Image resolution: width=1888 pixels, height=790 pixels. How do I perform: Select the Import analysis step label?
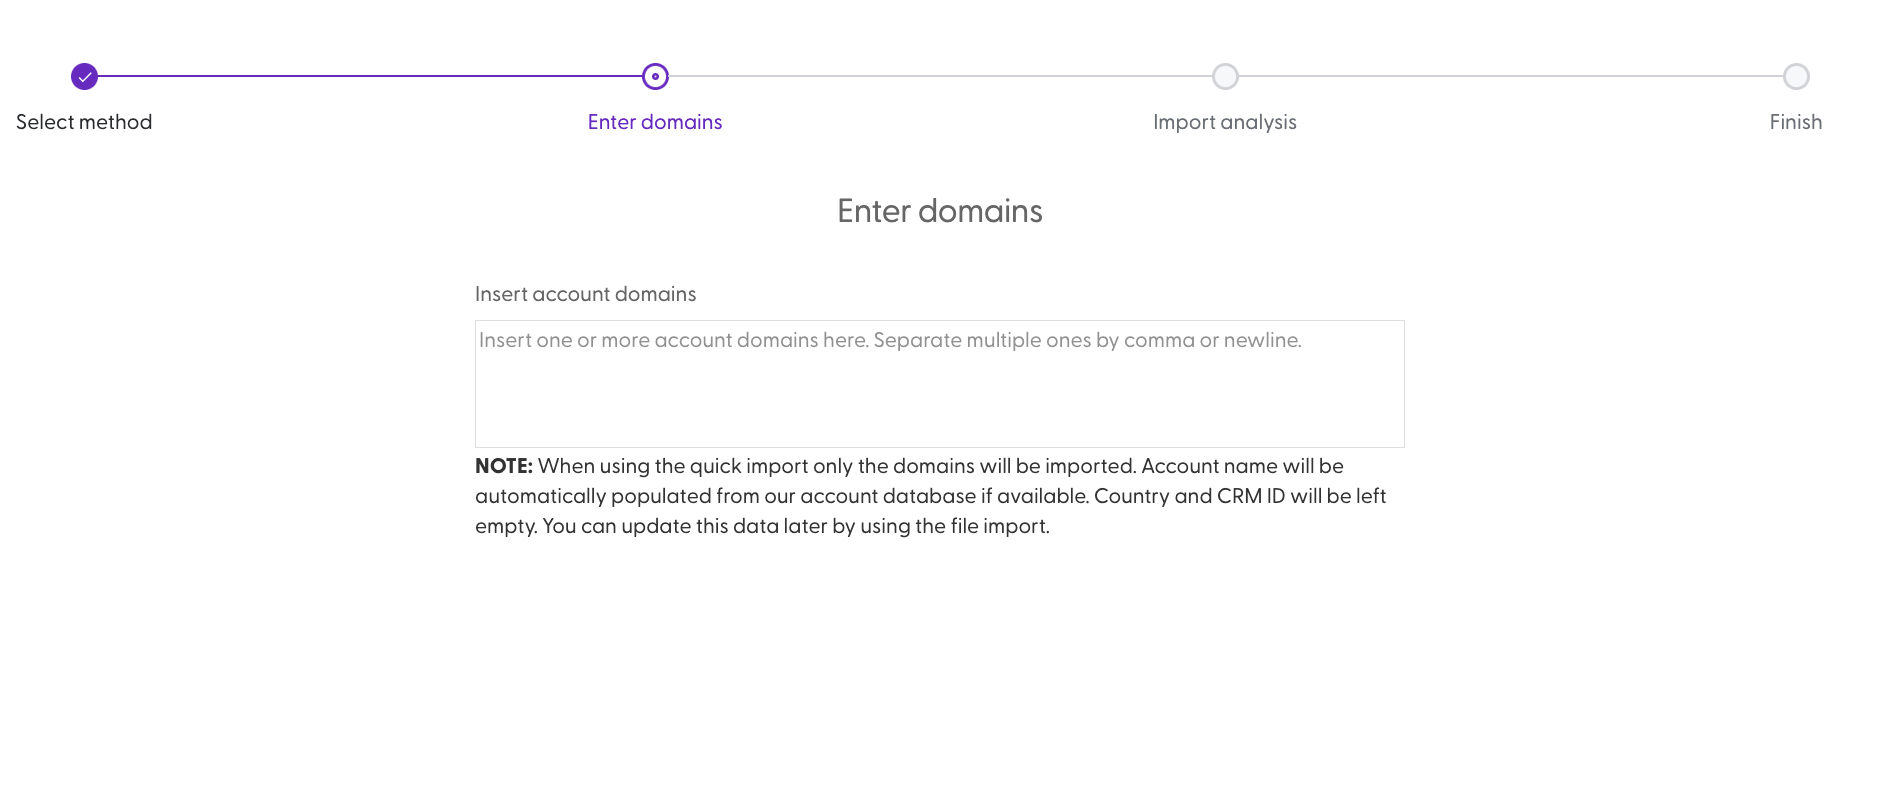[x=1225, y=122]
